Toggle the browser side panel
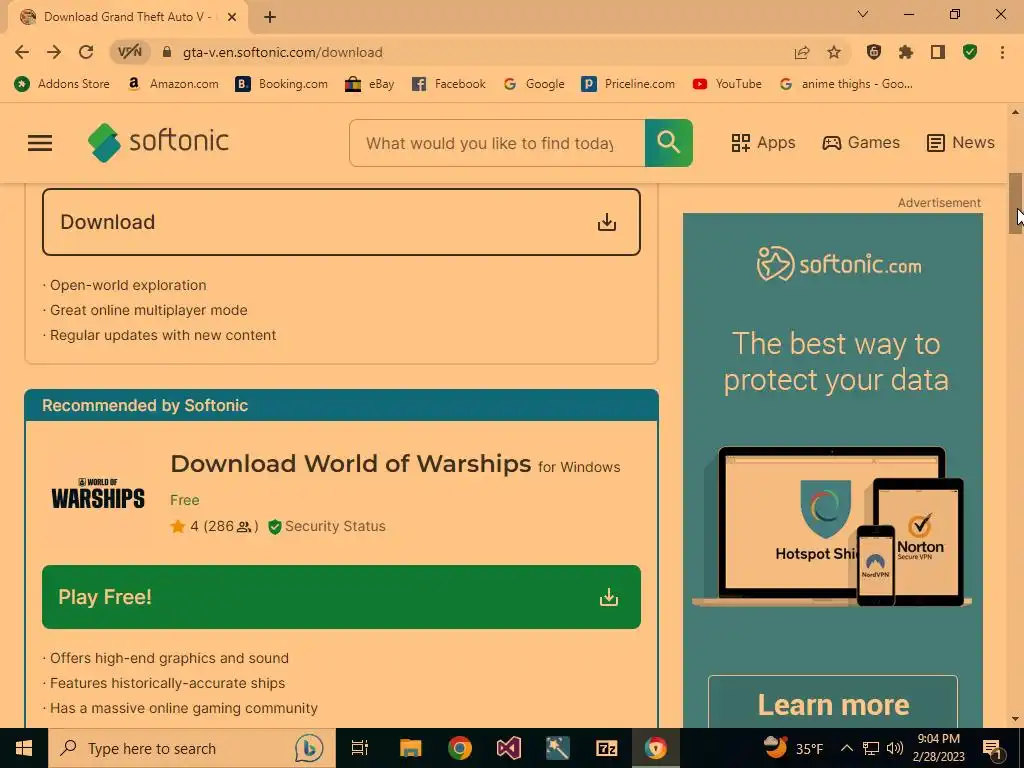1024x768 pixels. pyautogui.click(x=938, y=52)
